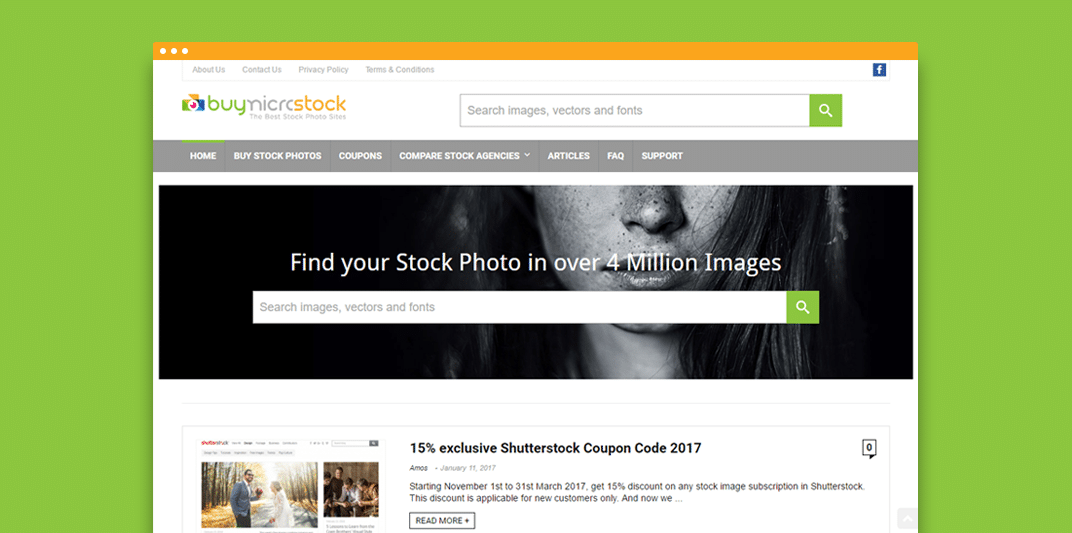The height and width of the screenshot is (533, 1072).
Task: Click the Shutterstock article thumbnail image
Action: 290,486
